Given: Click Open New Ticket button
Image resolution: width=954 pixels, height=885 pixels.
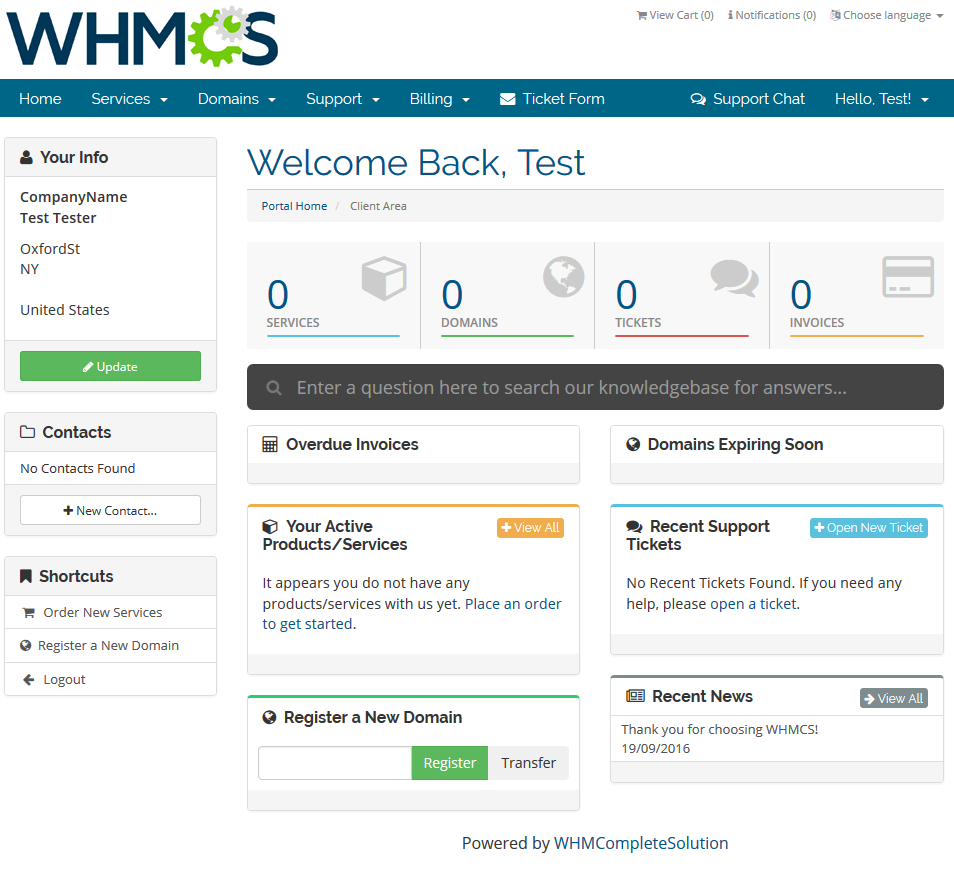Looking at the screenshot, I should [868, 528].
